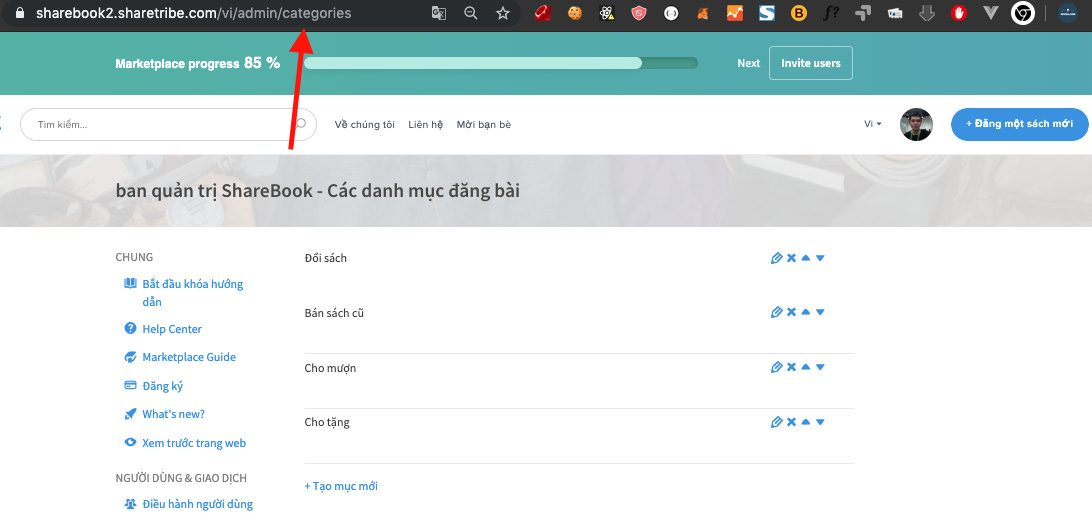Focus the Tìm kiếm search field
The image size is (1092, 513).
(168, 125)
